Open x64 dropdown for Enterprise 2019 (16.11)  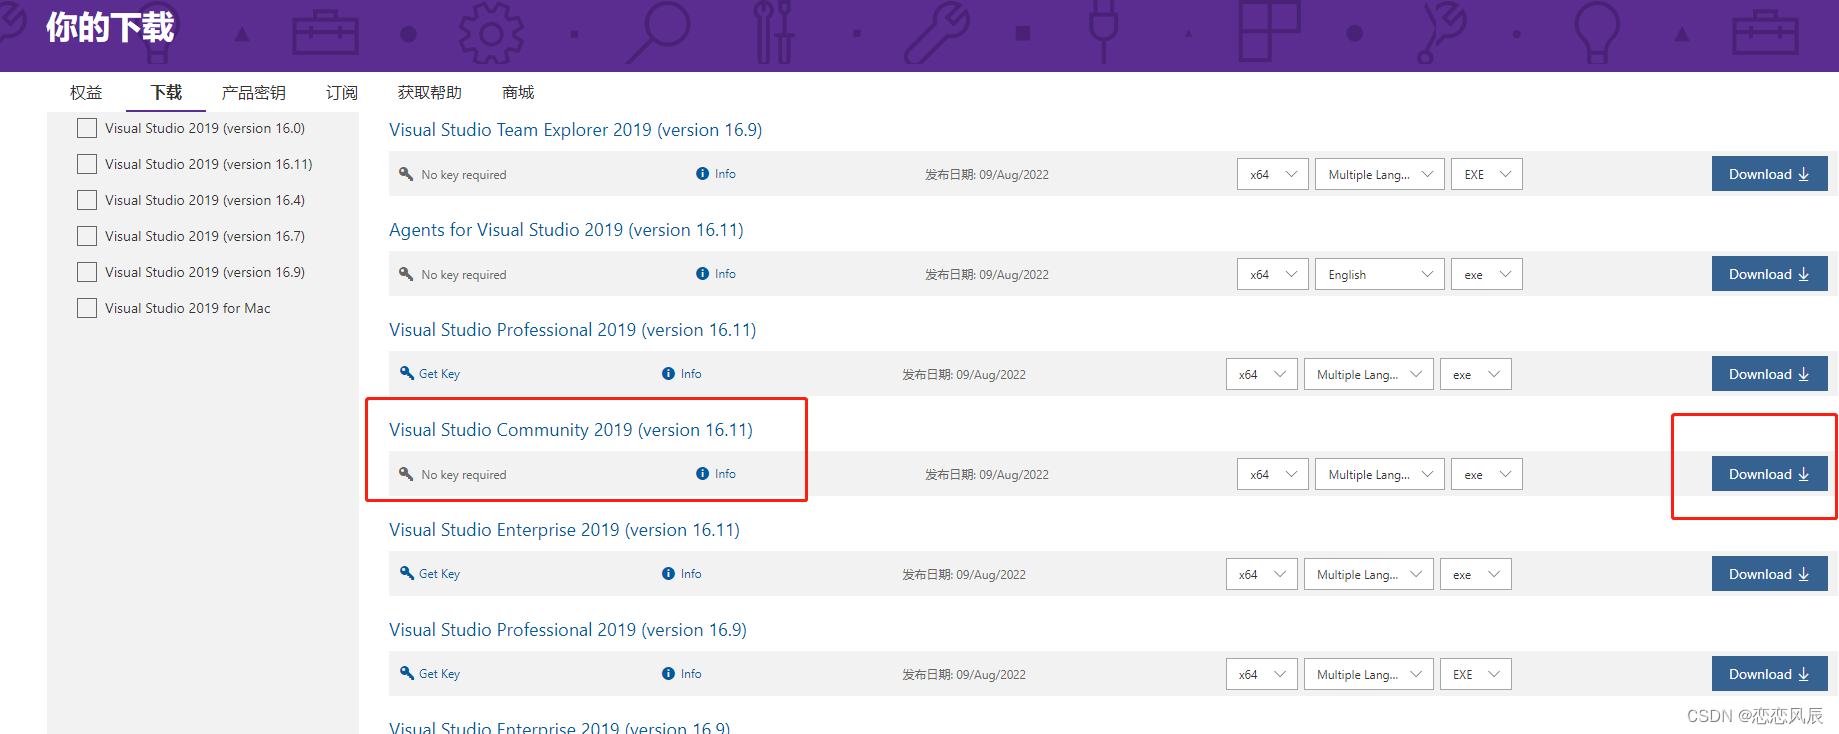click(1262, 574)
